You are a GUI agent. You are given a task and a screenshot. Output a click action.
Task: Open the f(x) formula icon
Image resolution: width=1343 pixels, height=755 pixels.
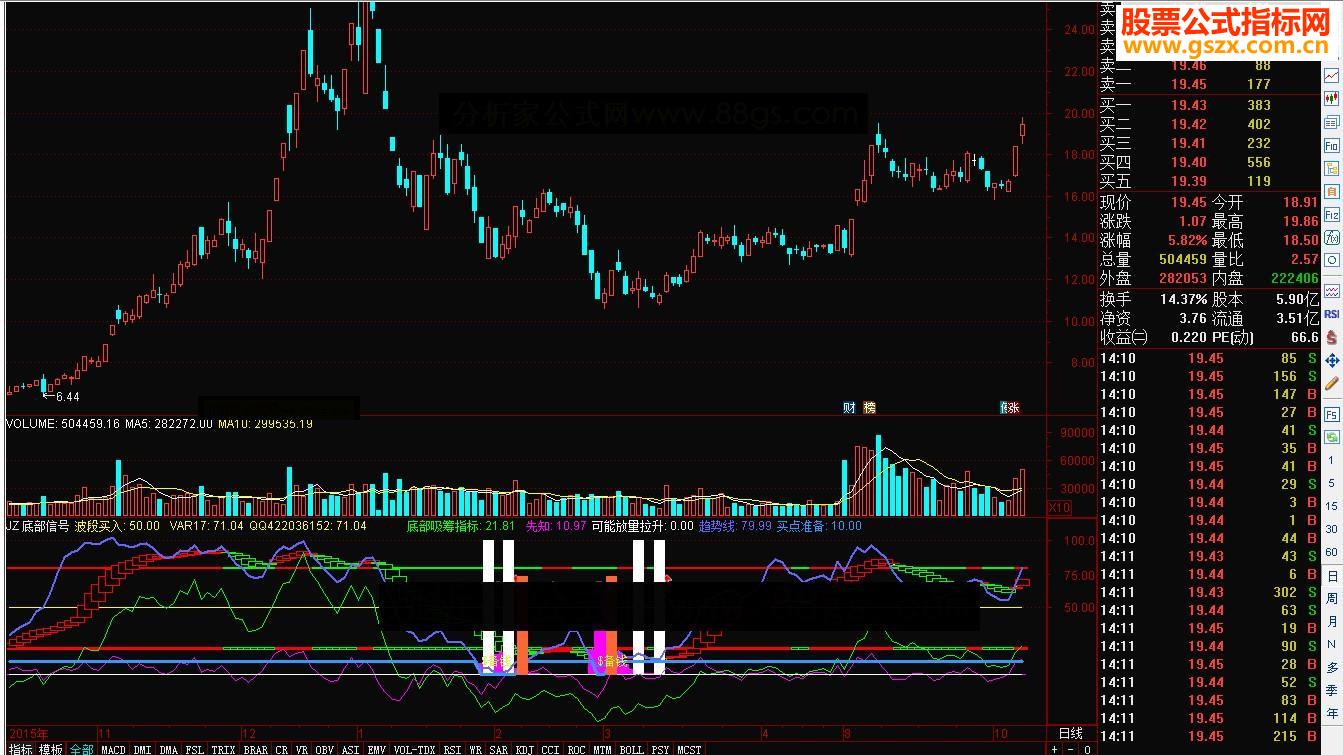(1332, 238)
